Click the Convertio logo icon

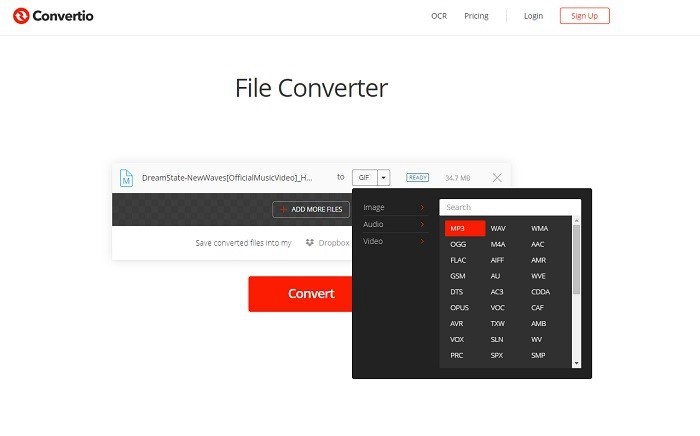click(x=23, y=16)
